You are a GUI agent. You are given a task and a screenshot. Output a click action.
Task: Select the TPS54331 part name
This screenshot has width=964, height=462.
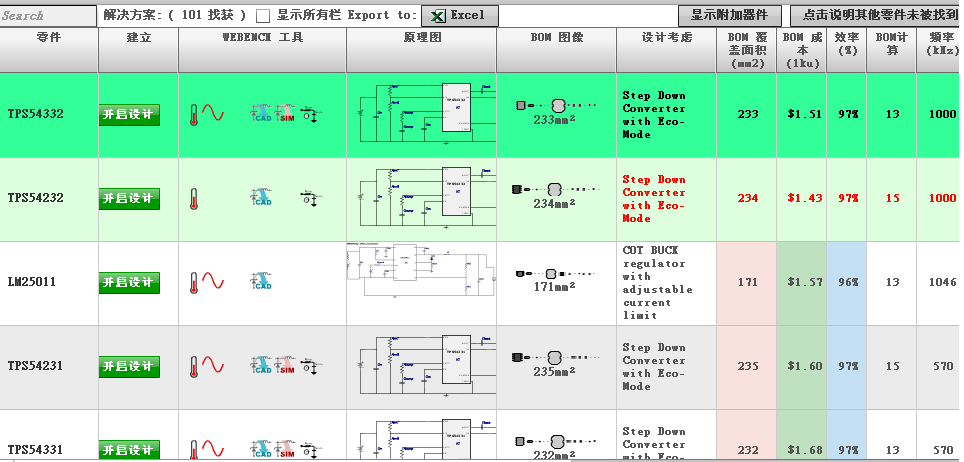(x=36, y=450)
